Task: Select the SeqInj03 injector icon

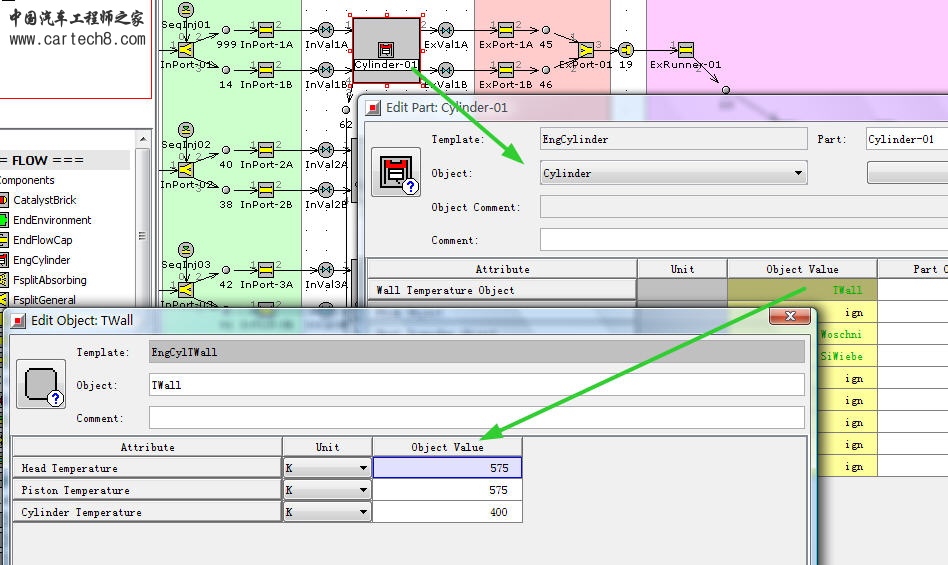Action: (x=186, y=249)
